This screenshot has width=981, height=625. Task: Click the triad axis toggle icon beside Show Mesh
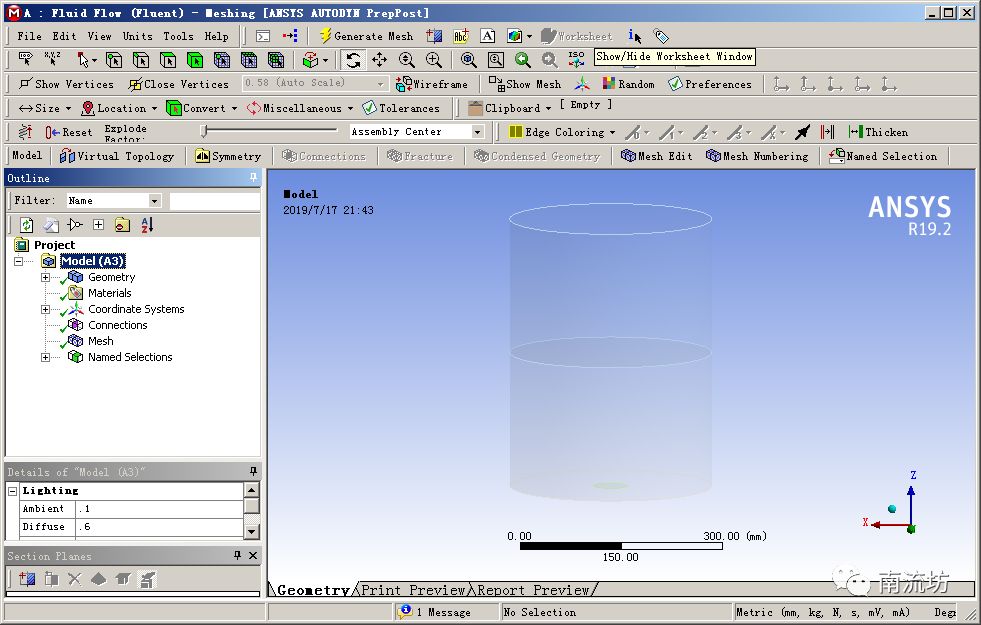(x=582, y=84)
